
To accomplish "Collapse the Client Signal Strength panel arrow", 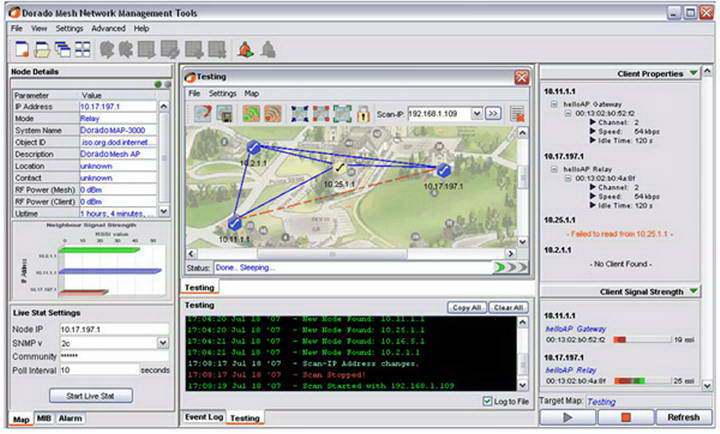I will point(693,291).
